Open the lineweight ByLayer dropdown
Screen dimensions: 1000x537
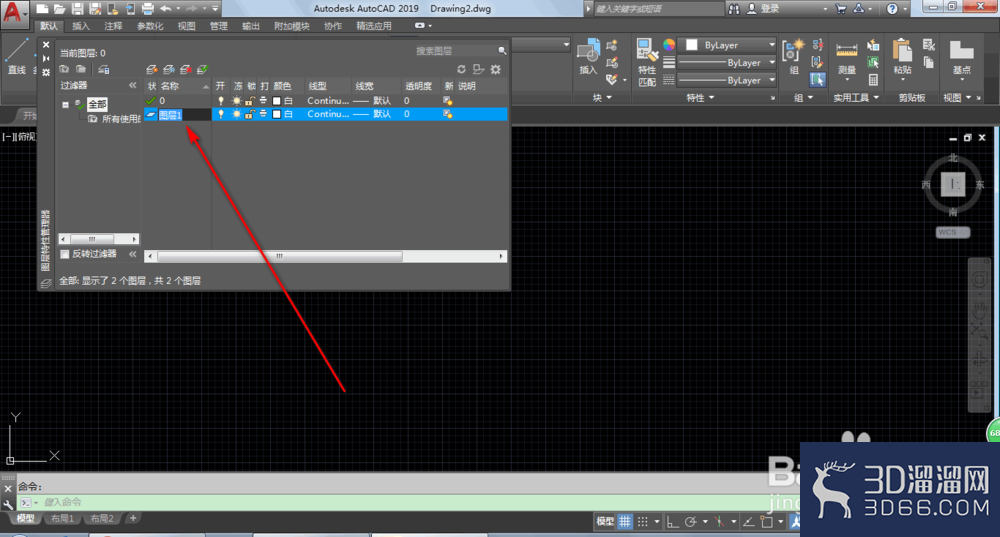[x=726, y=63]
